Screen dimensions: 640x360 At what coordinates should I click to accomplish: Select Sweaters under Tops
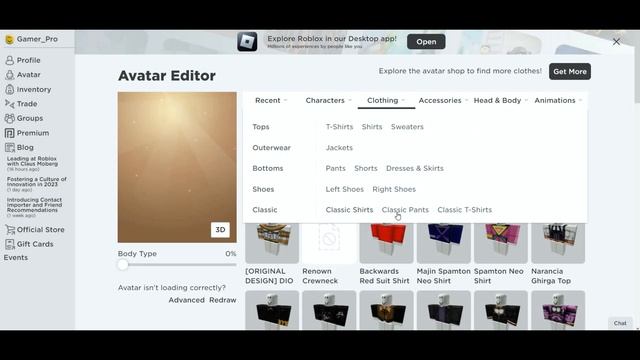407,127
